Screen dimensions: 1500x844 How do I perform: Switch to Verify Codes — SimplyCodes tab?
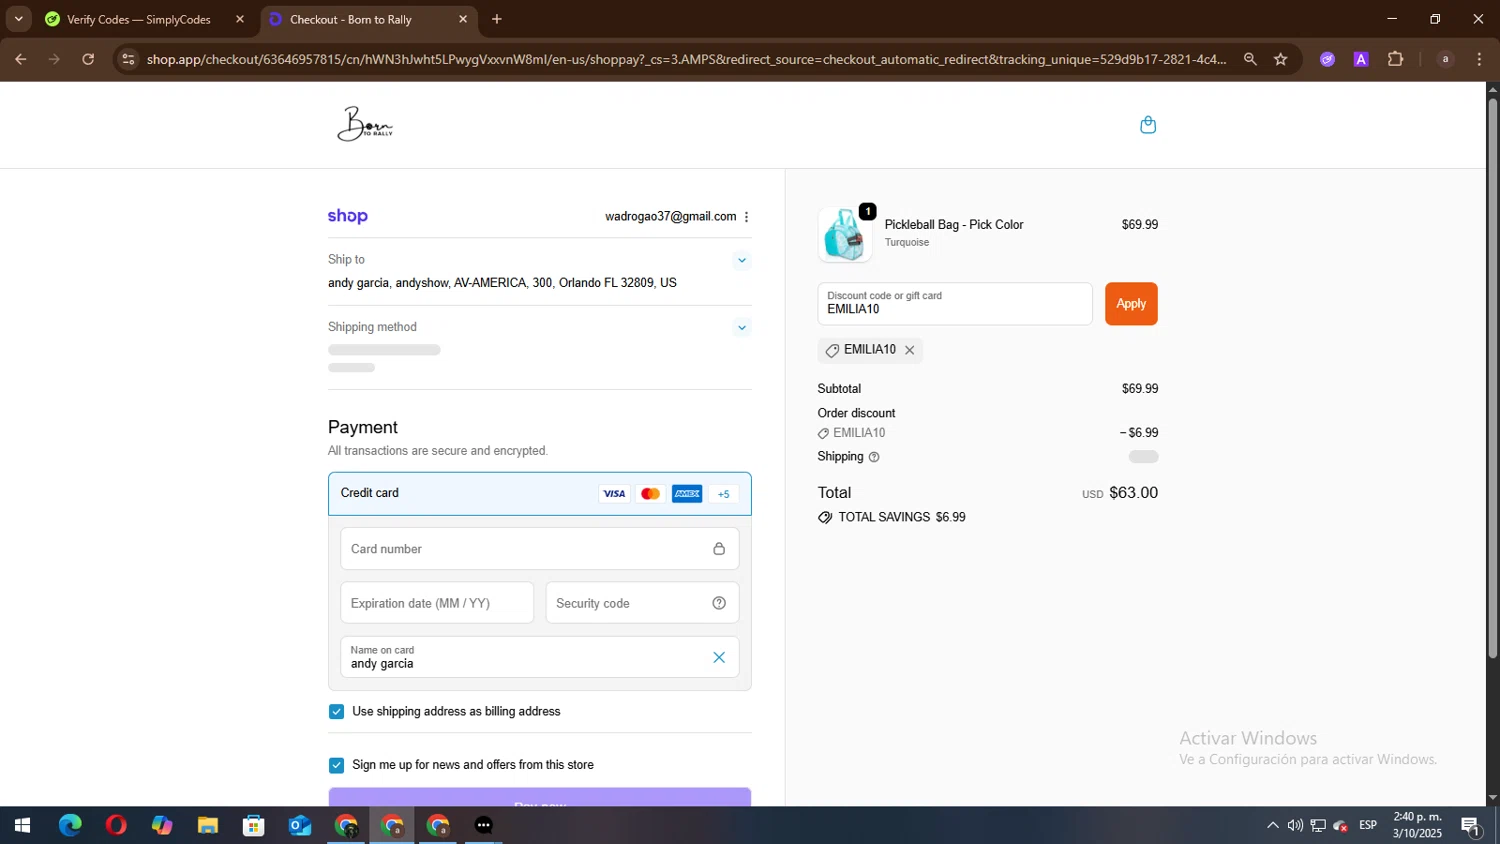[x=138, y=19]
